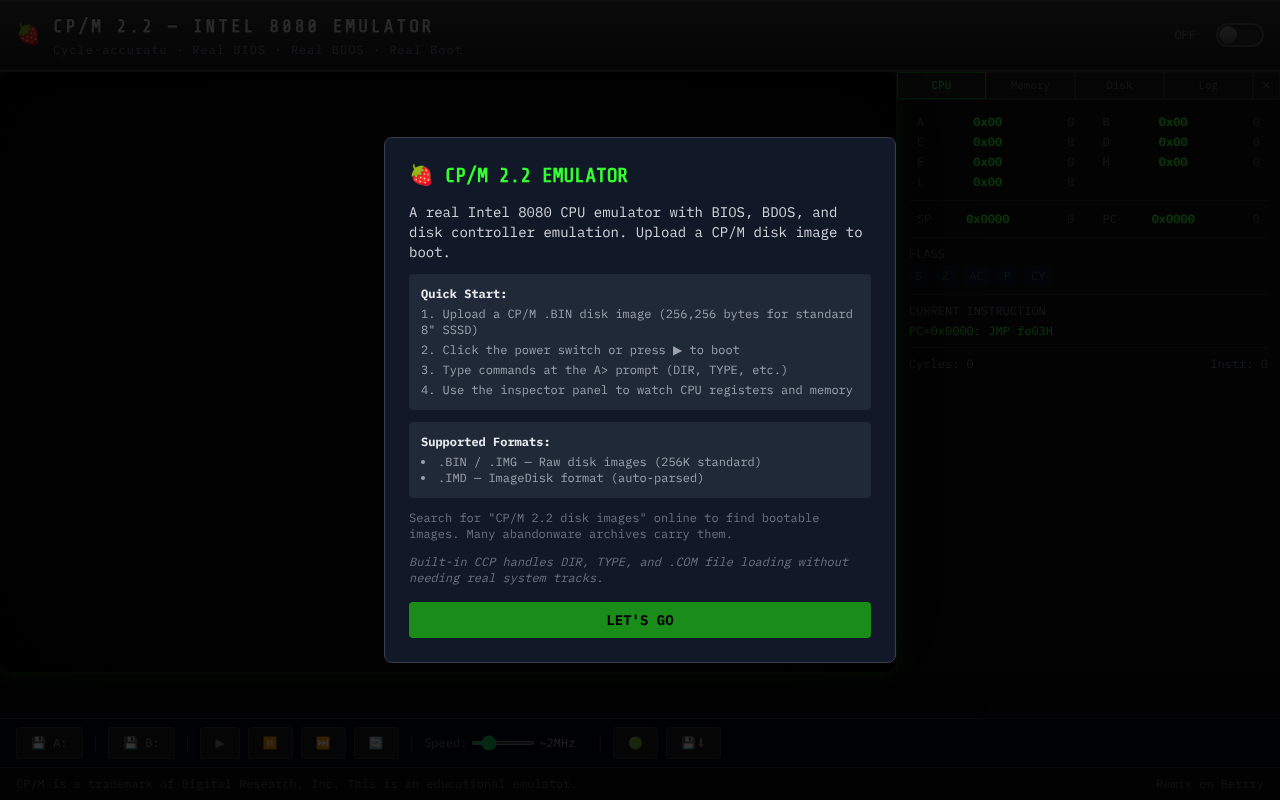The image size is (1280, 800).
Task: Click the trademark notice in the footer
Action: (295, 784)
